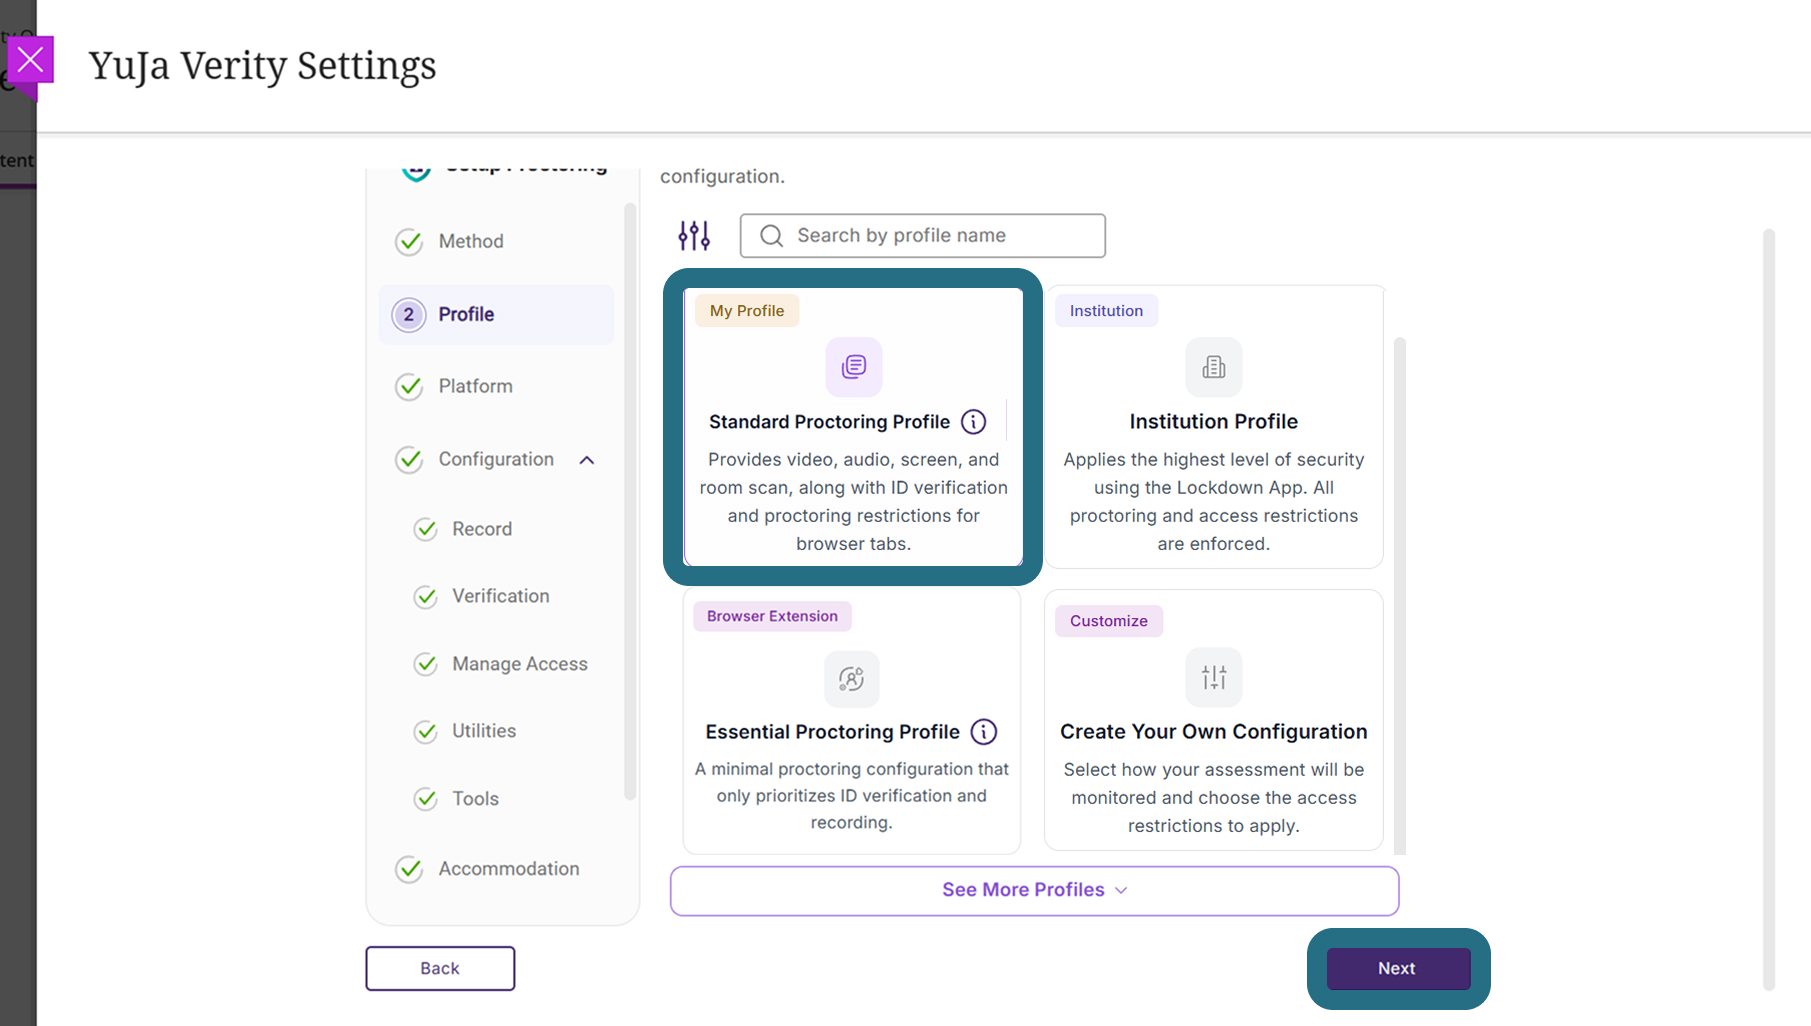Click the Accommodation step checkmark
Screen dimensions: 1811x1026
409,869
